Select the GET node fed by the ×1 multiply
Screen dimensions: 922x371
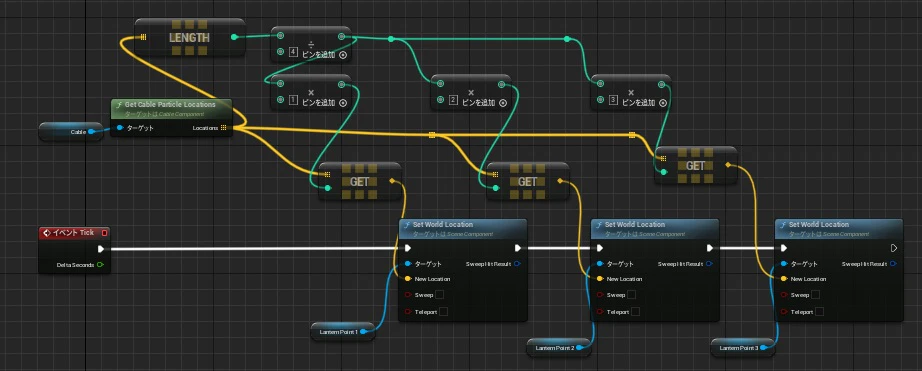click(x=359, y=181)
